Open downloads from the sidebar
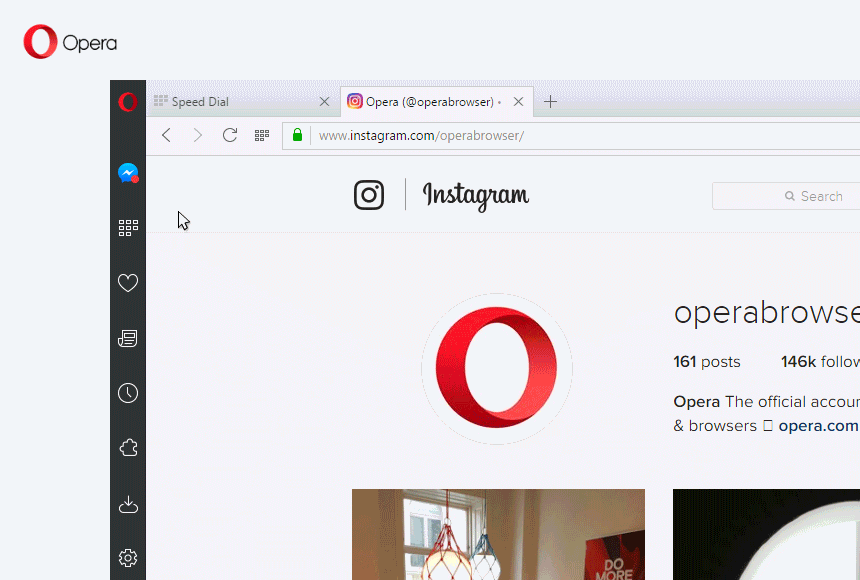The height and width of the screenshot is (580, 860). 128,503
